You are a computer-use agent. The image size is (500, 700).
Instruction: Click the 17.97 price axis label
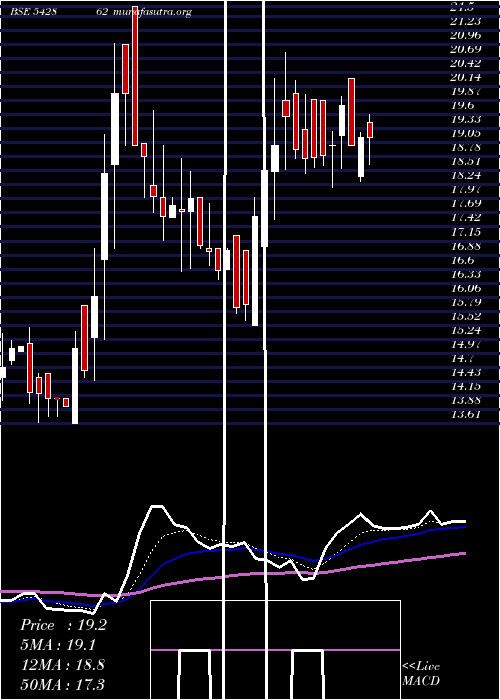(x=466, y=189)
